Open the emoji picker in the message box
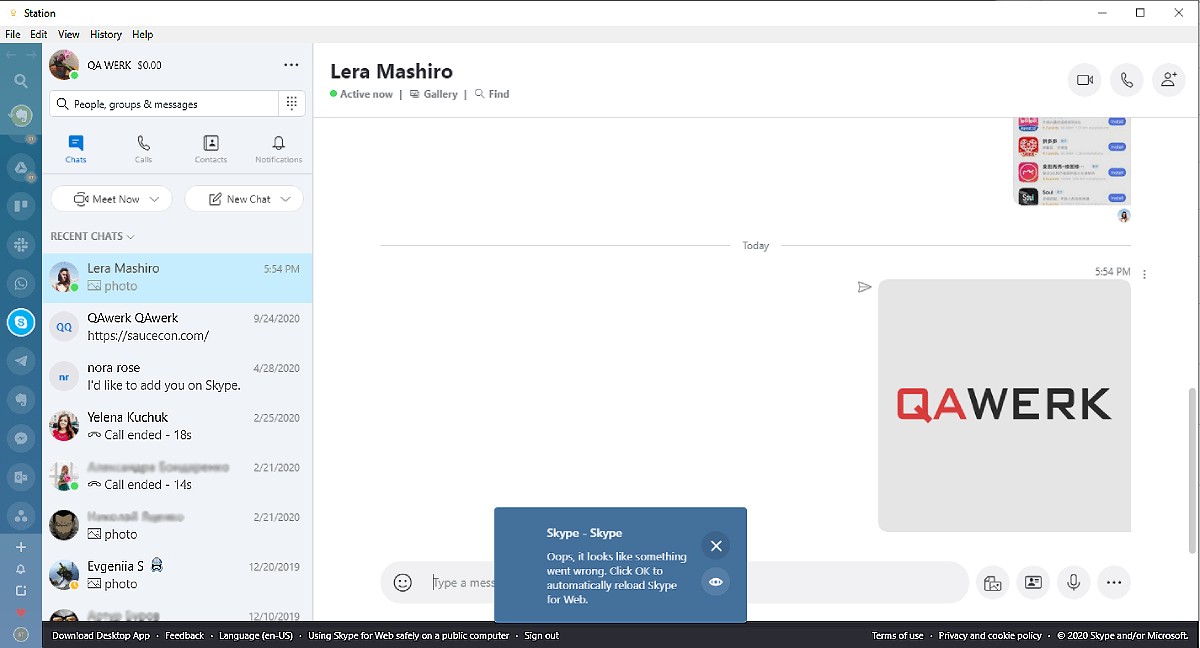Viewport: 1200px width, 648px height. (403, 582)
